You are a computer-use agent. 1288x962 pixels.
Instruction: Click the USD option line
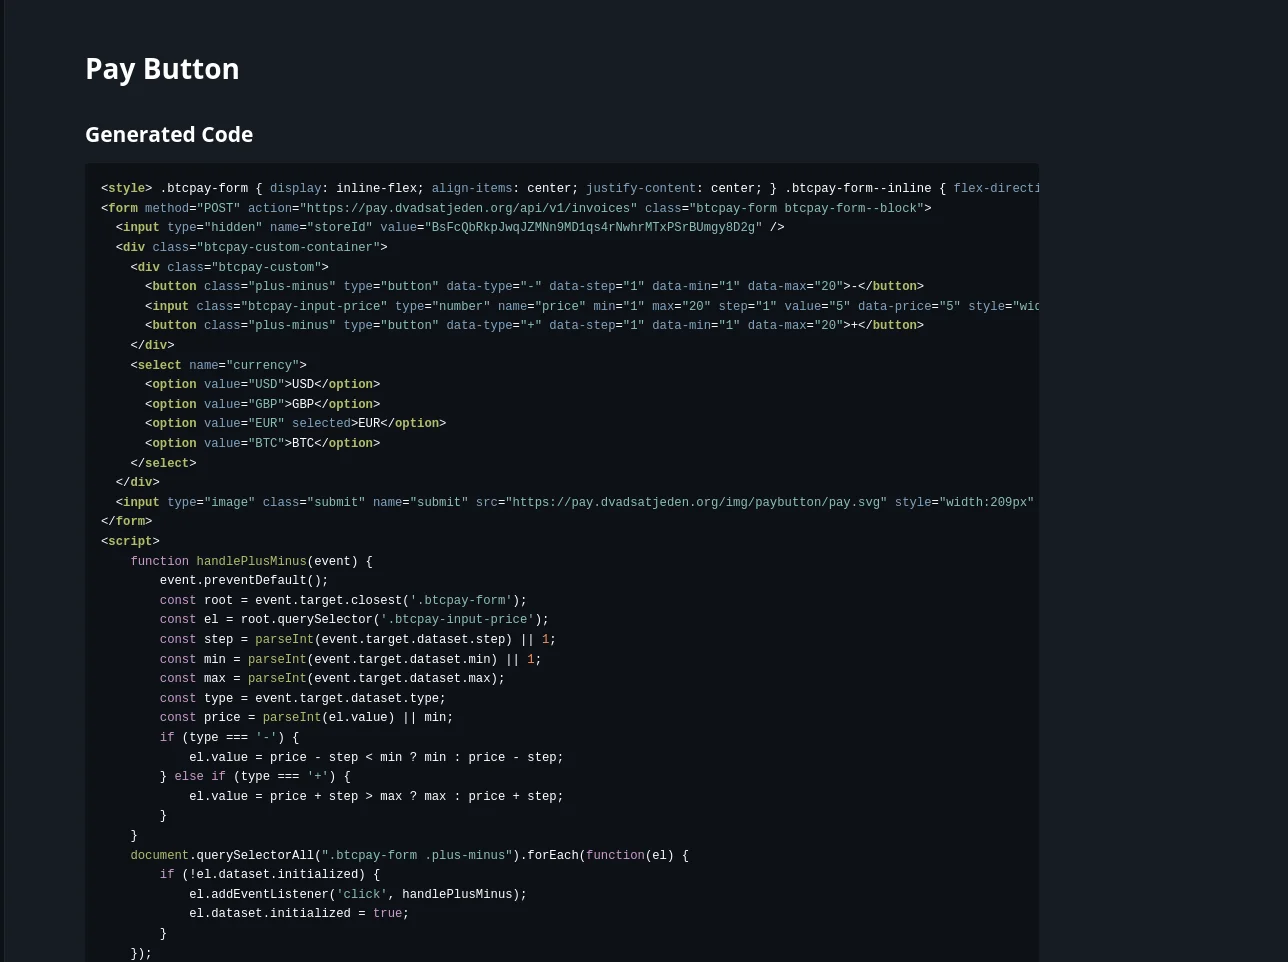click(x=262, y=385)
